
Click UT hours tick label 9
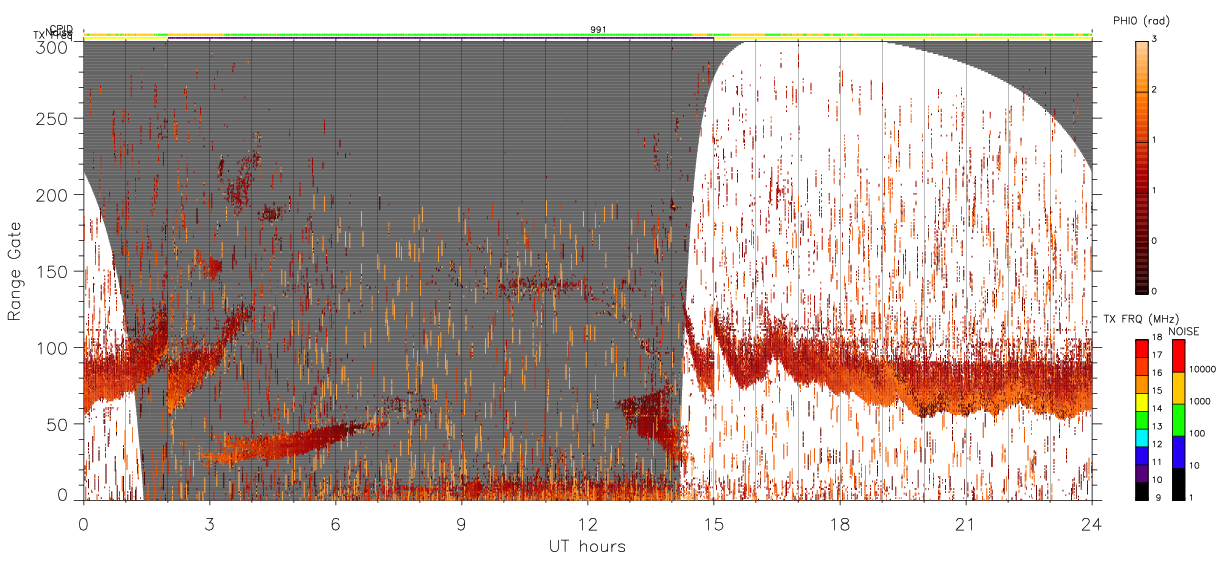coord(462,523)
